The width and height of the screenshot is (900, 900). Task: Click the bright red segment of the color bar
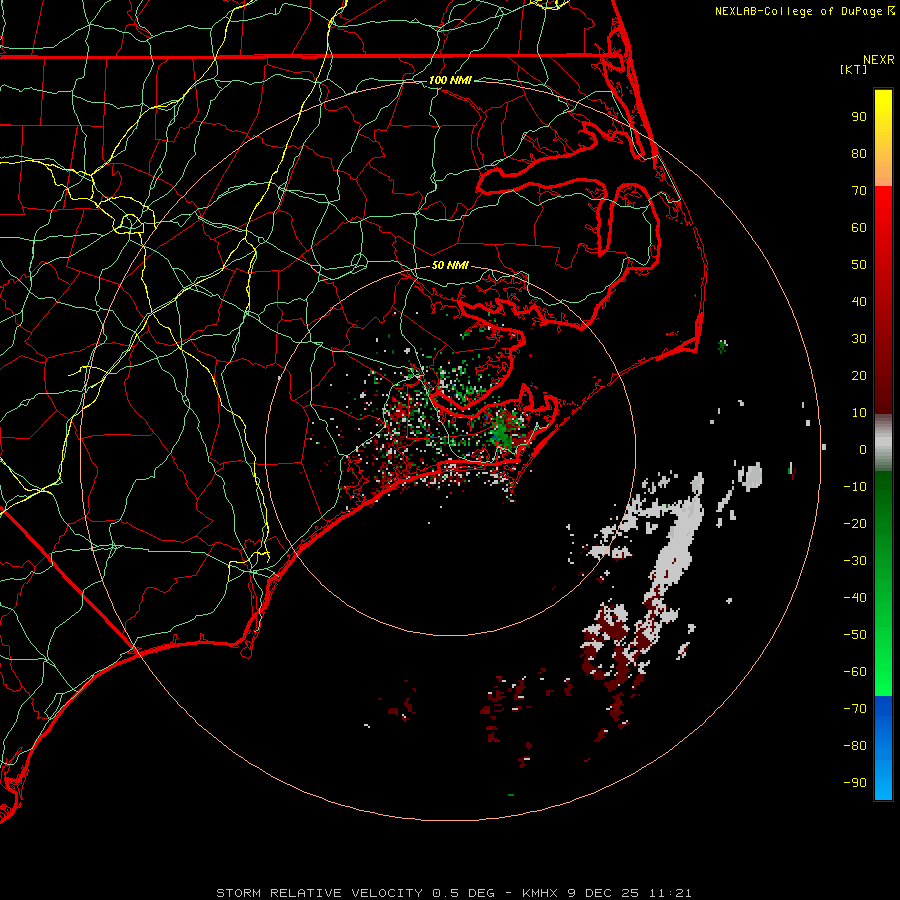883,212
